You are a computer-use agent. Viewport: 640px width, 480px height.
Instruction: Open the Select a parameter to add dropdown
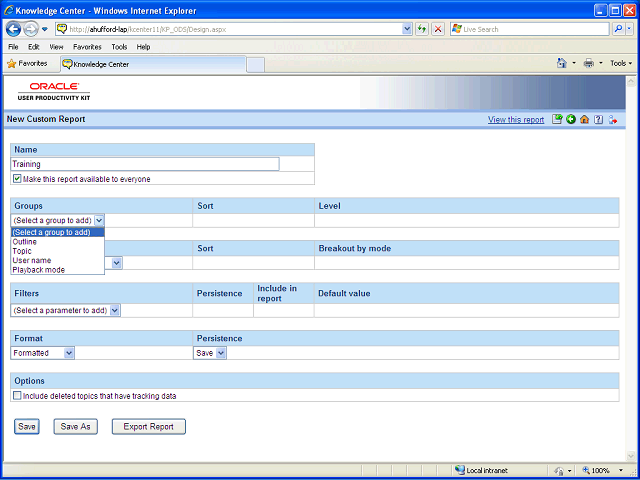(115, 311)
